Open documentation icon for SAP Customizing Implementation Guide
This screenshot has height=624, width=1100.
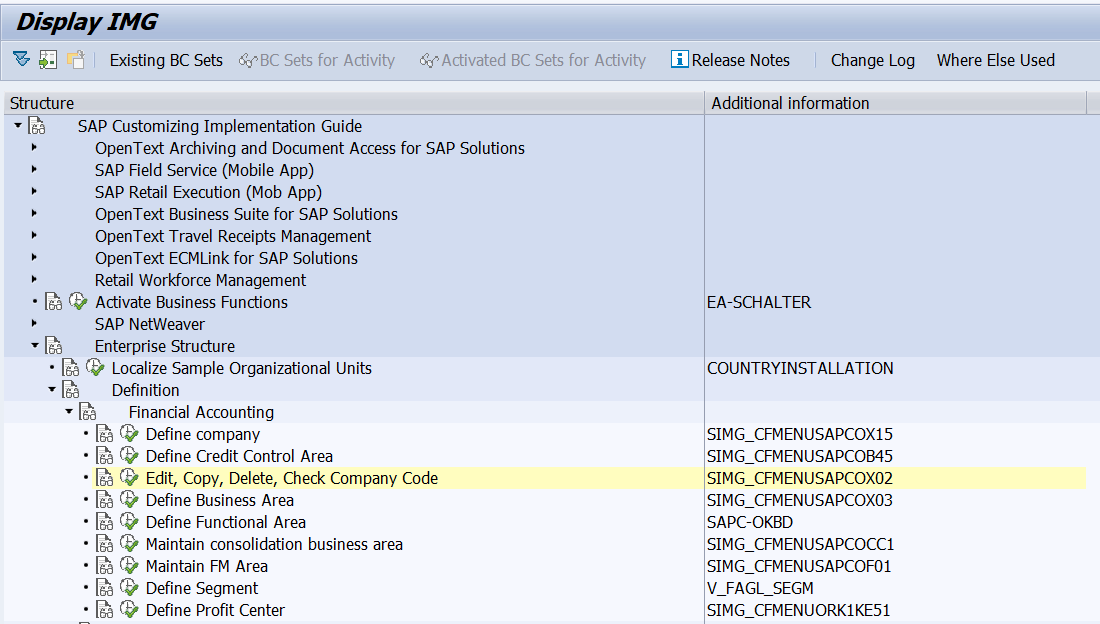[x=37, y=126]
